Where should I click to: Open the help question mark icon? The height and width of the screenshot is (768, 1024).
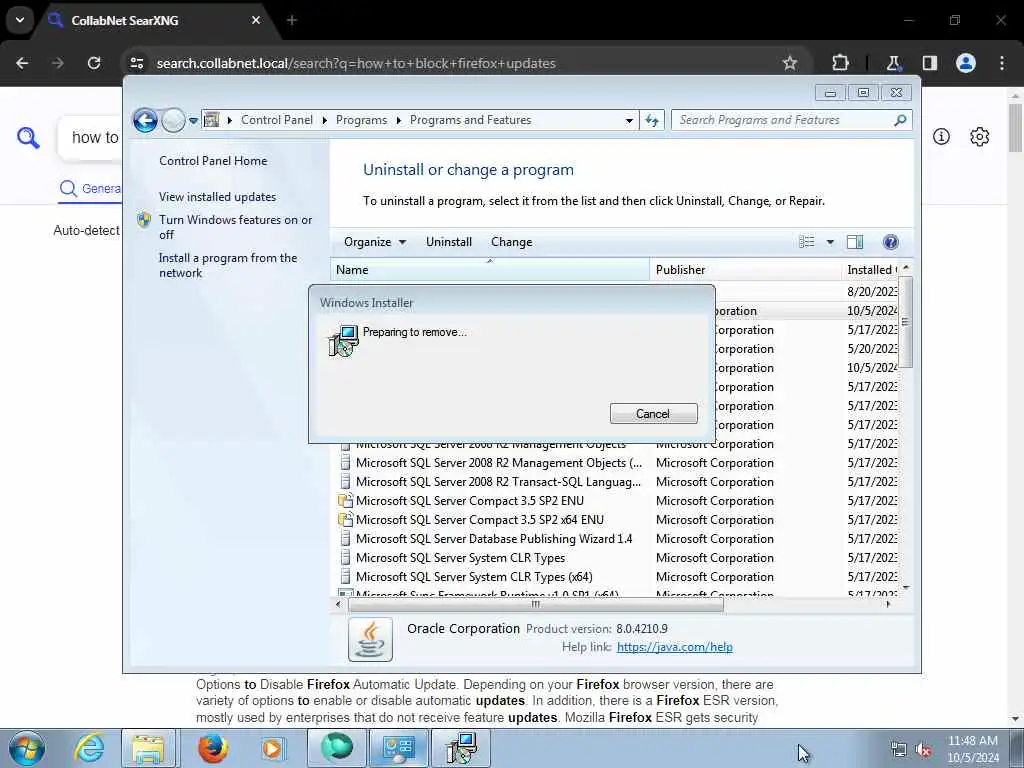[890, 242]
